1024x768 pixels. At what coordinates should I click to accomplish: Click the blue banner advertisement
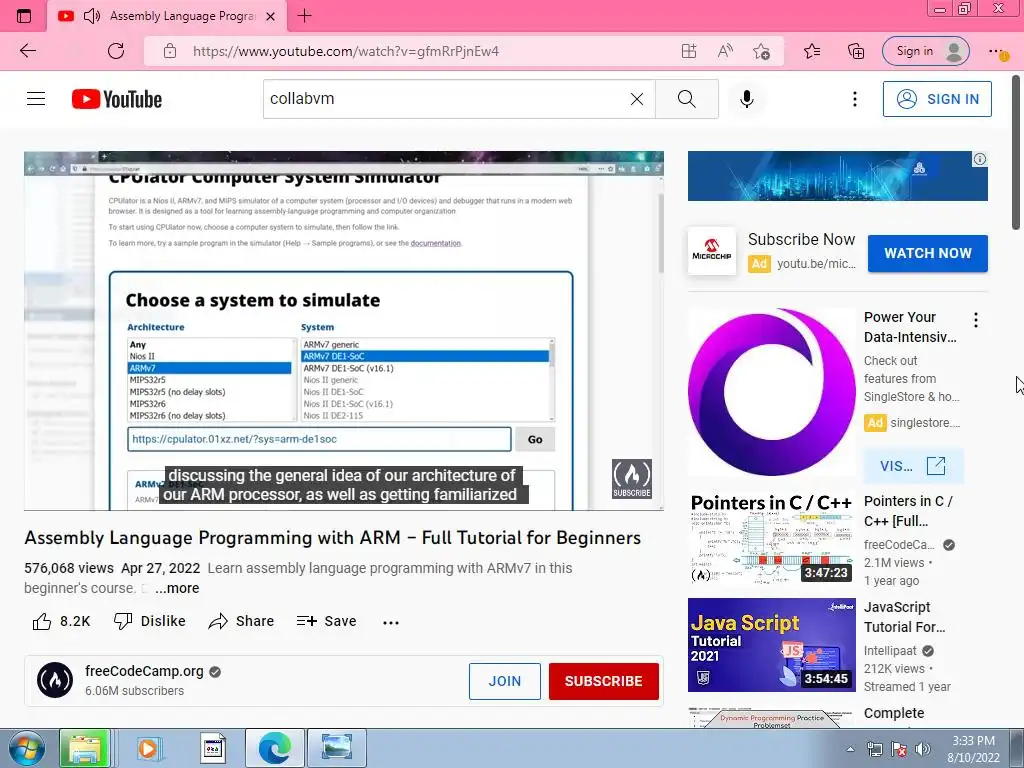[x=837, y=176]
